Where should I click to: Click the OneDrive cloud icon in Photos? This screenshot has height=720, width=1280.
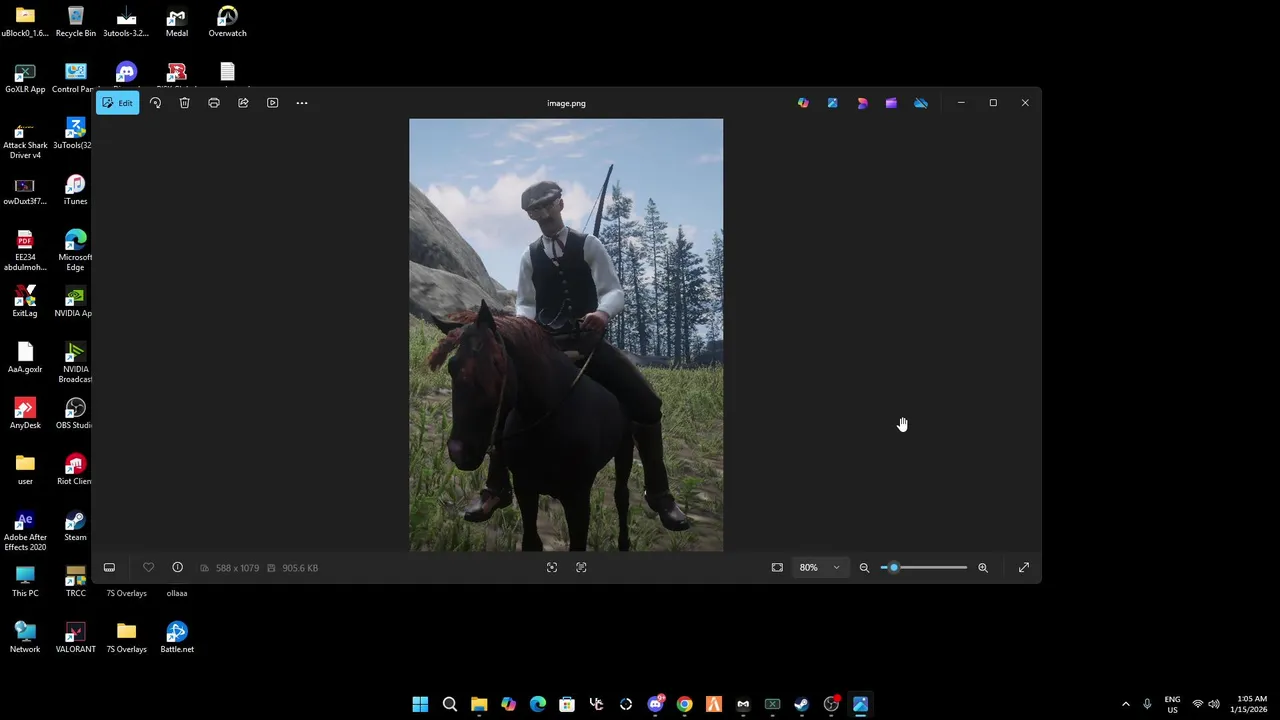coord(921,103)
